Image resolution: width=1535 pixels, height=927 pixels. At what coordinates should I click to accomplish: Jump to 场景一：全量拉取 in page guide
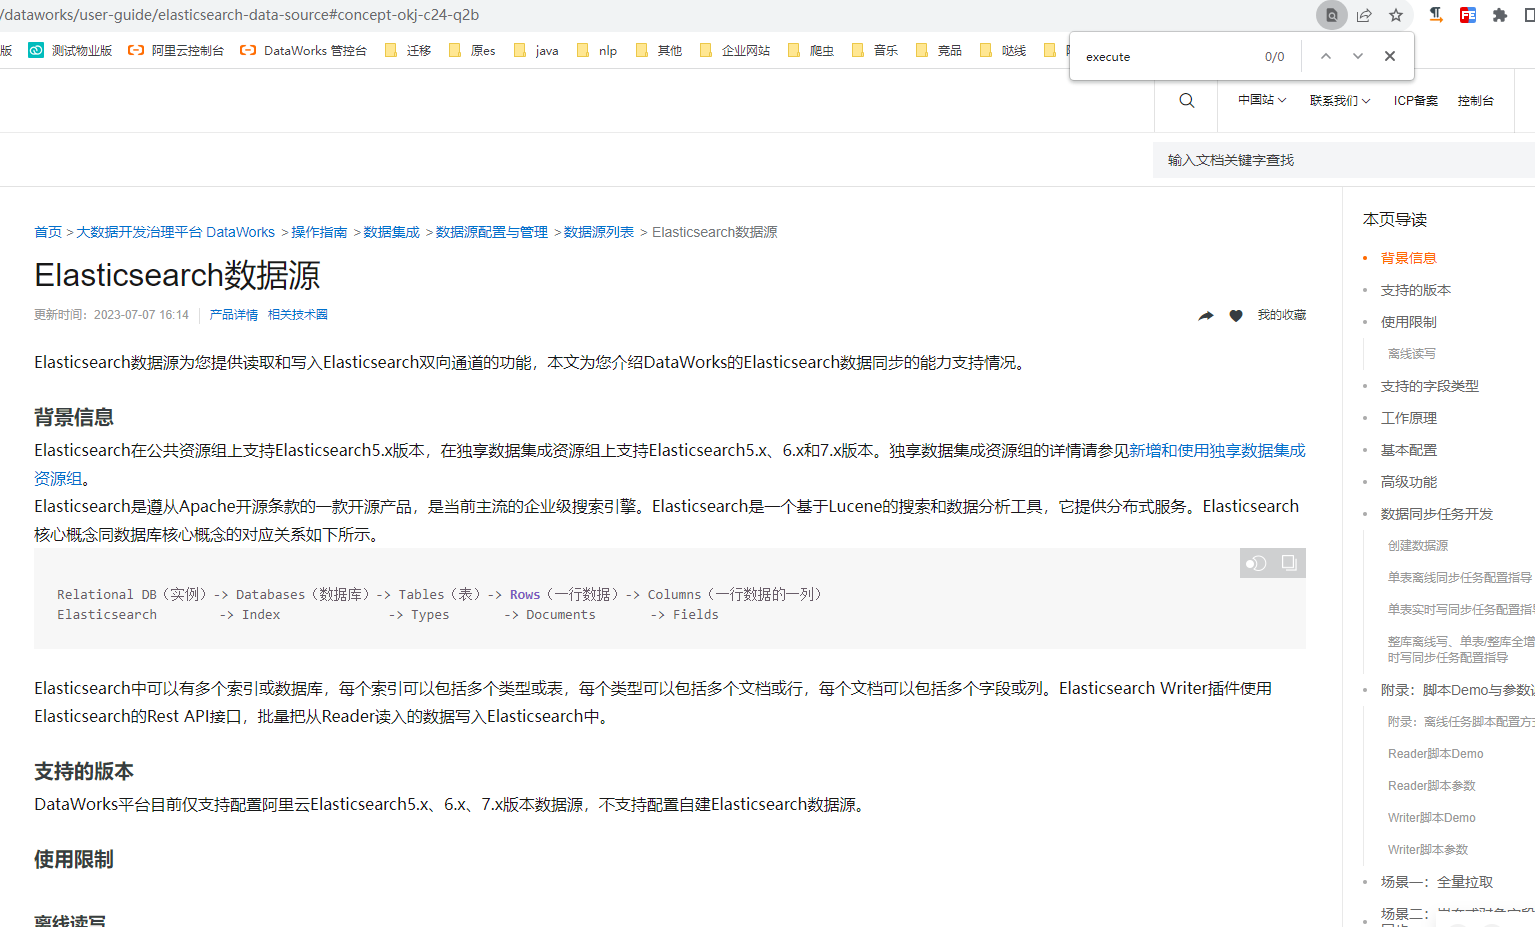(x=1437, y=882)
